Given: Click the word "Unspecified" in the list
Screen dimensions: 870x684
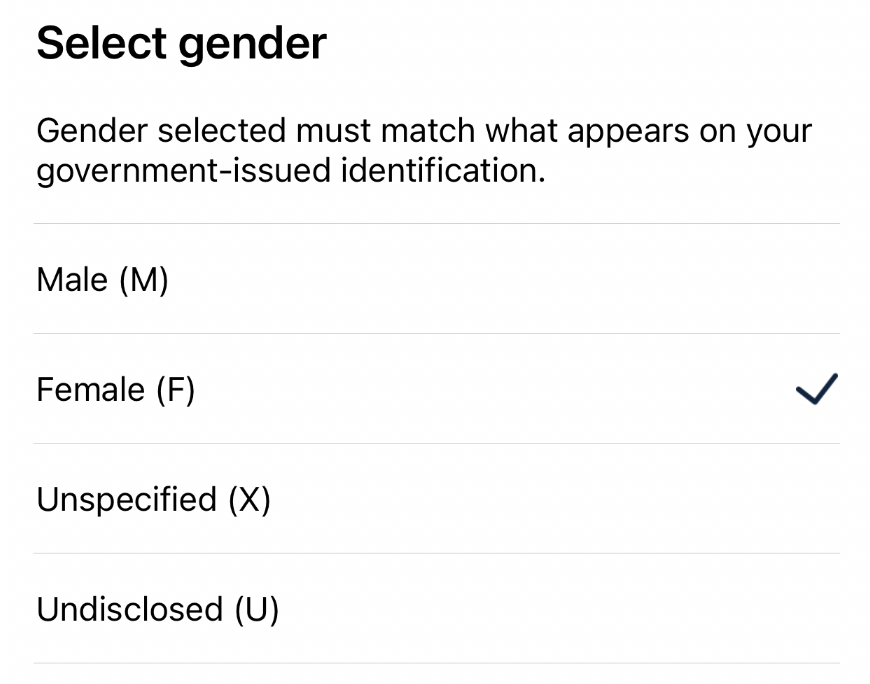Looking at the screenshot, I should [127, 500].
